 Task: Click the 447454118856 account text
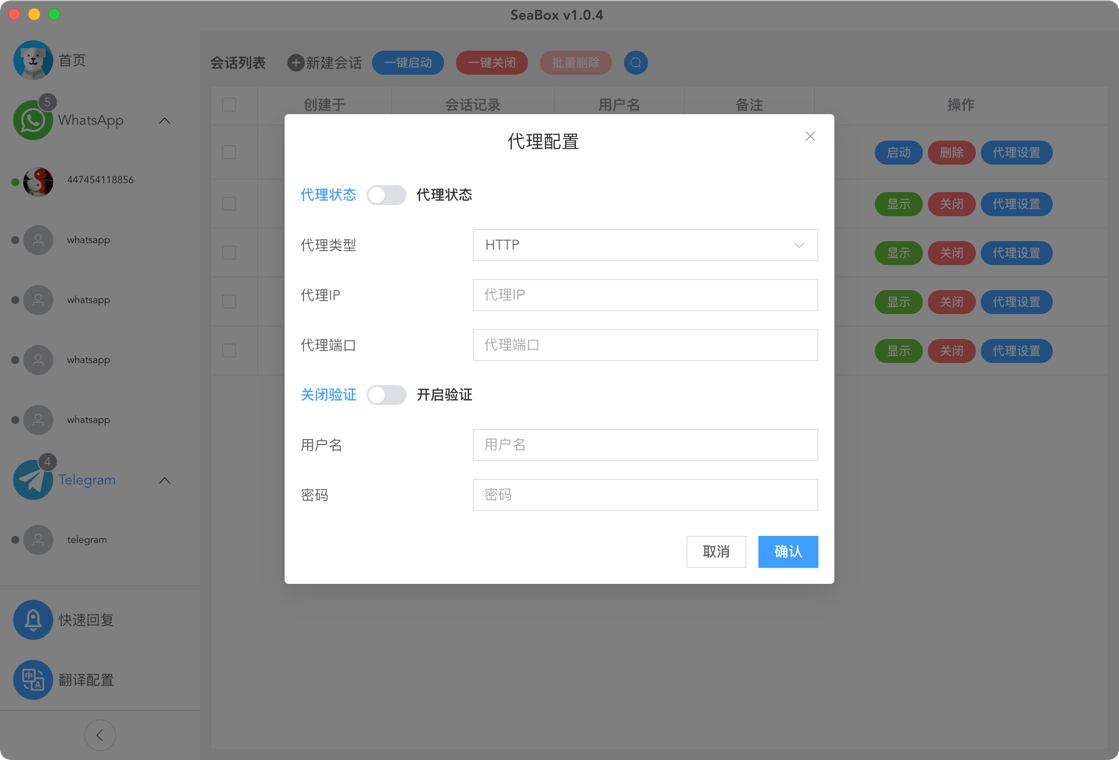tap(100, 180)
